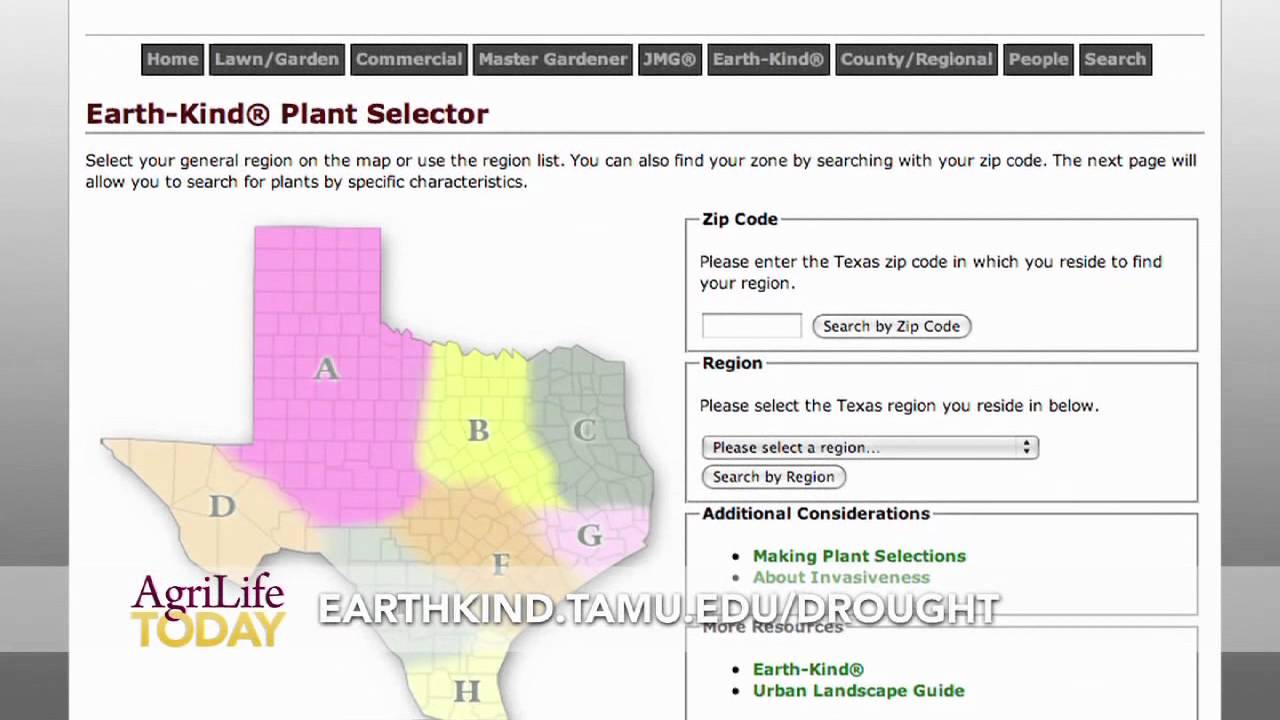Open the Earth-Kind® navigation tab

[x=768, y=59]
